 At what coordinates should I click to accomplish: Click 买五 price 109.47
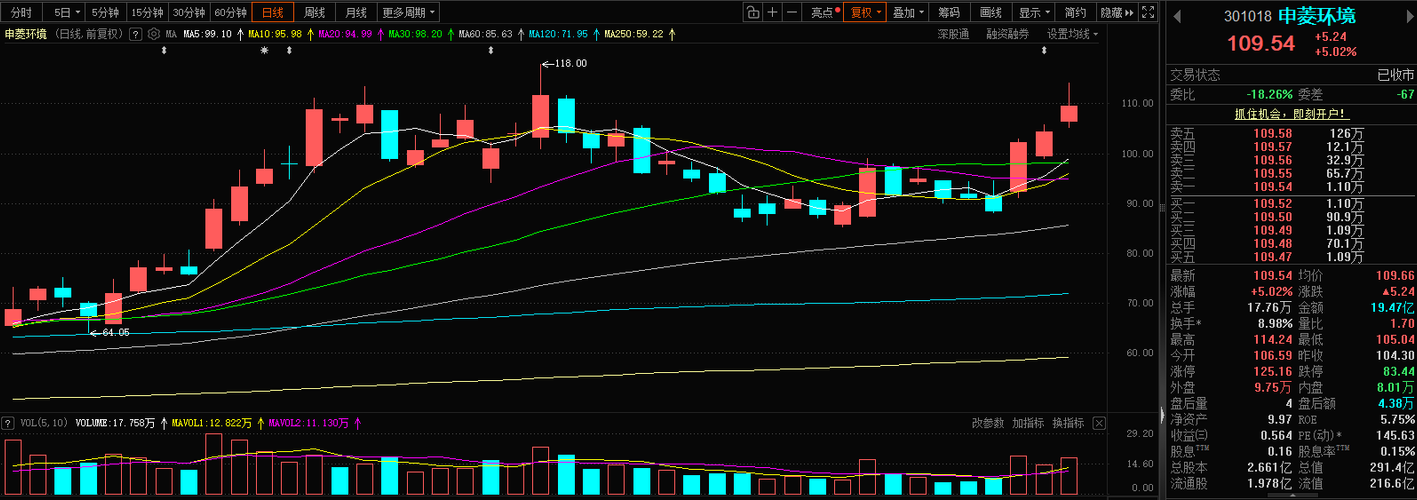[1272, 257]
